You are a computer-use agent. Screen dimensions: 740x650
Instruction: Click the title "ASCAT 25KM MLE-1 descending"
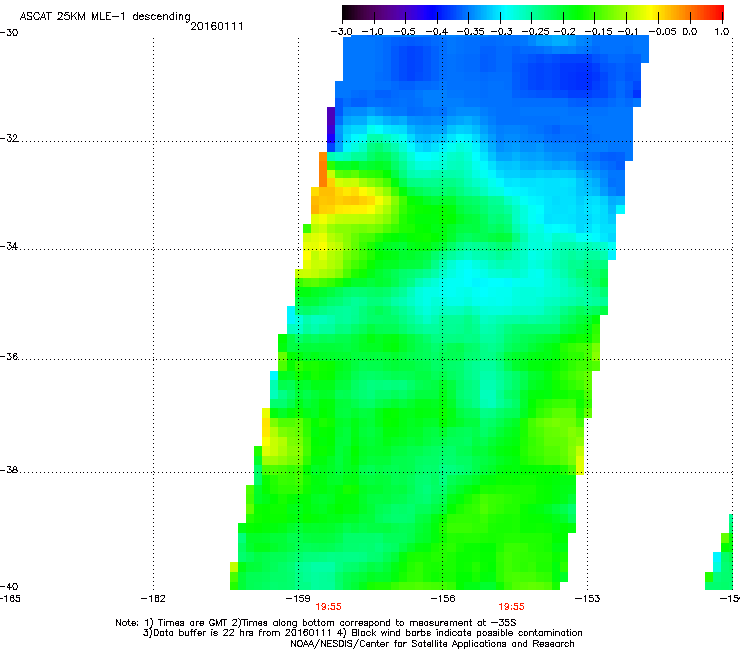[x=105, y=17]
